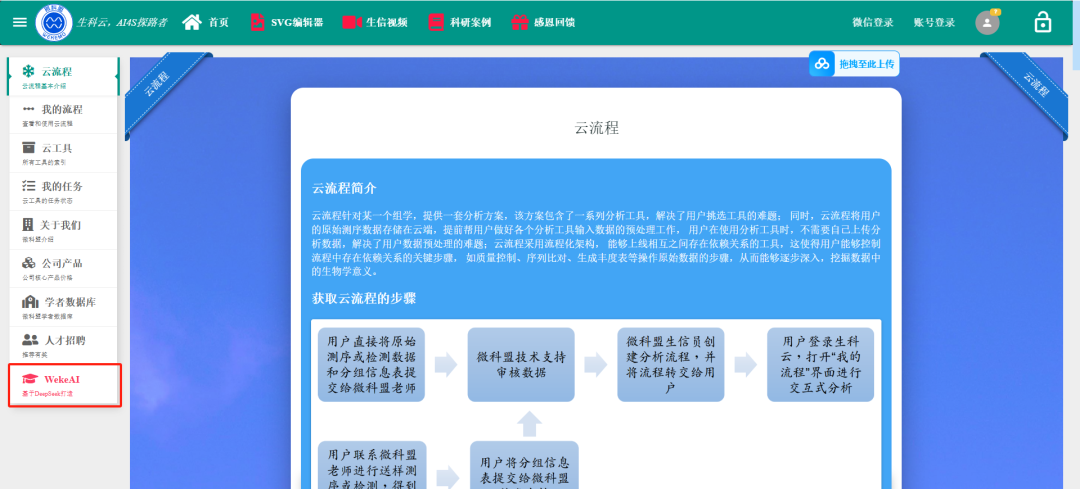
Task: Click the 云流程简介 heading
Action: click(344, 189)
